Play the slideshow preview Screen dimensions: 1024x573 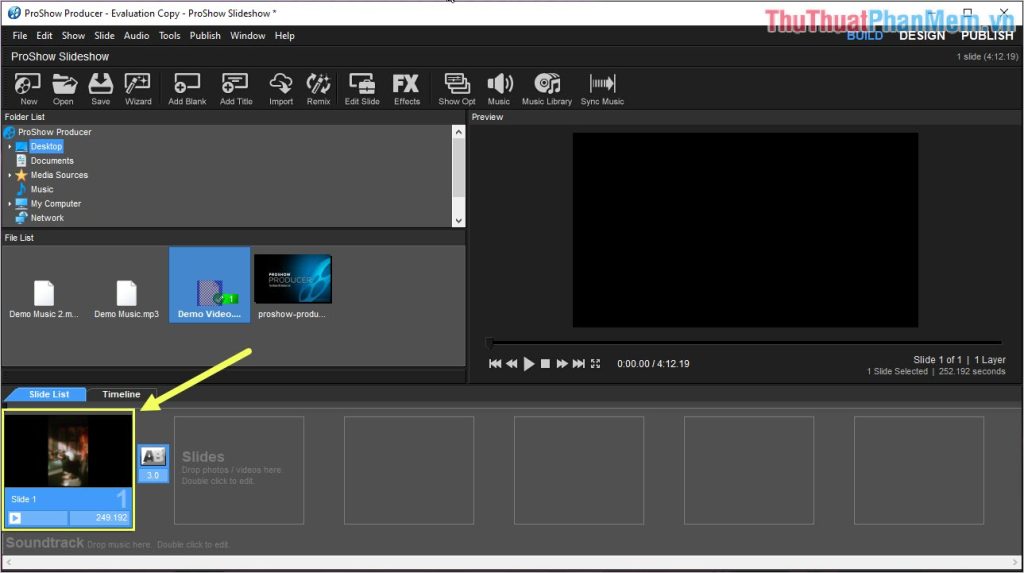click(529, 364)
